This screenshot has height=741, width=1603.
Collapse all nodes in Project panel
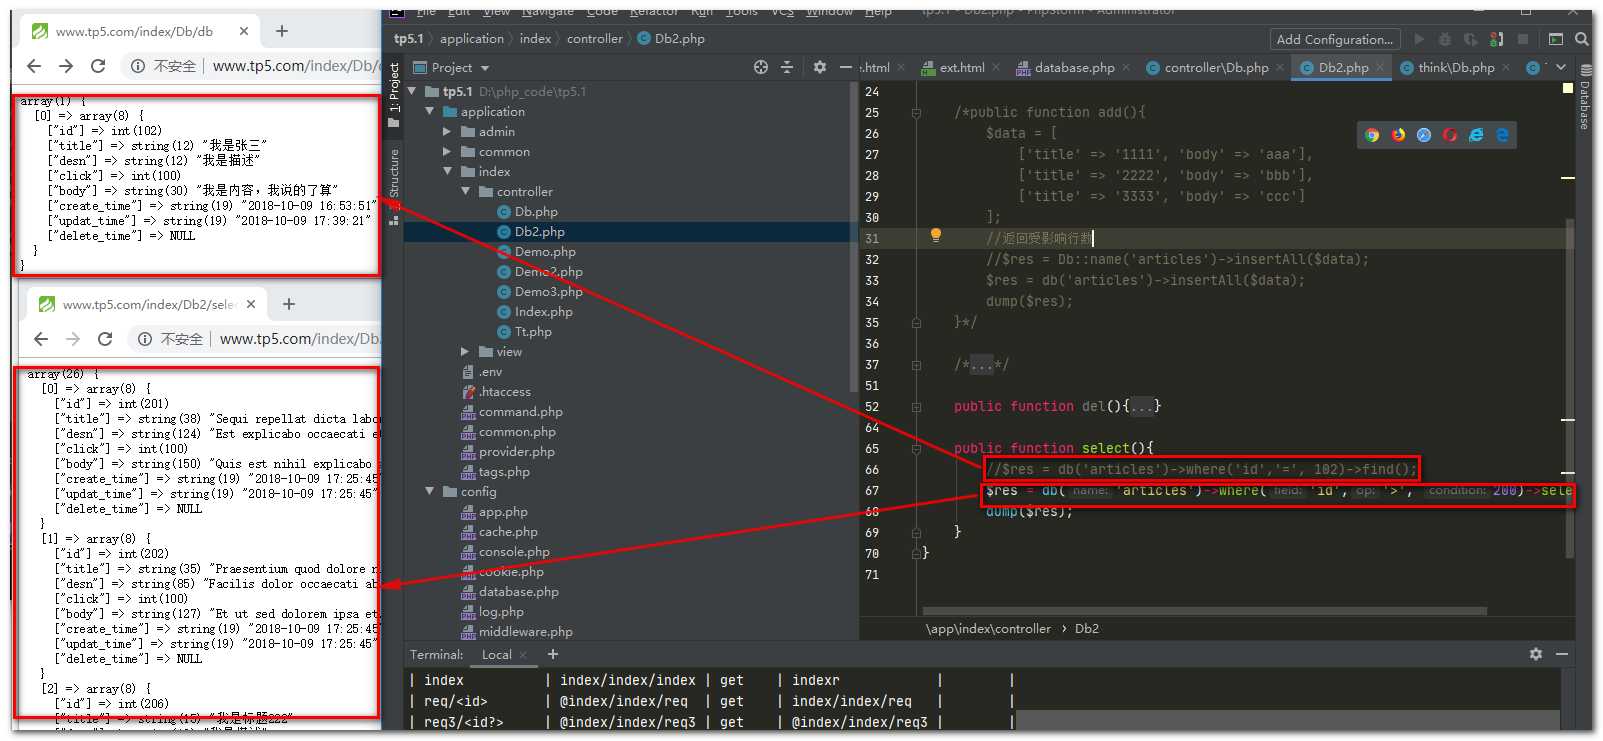pos(787,67)
